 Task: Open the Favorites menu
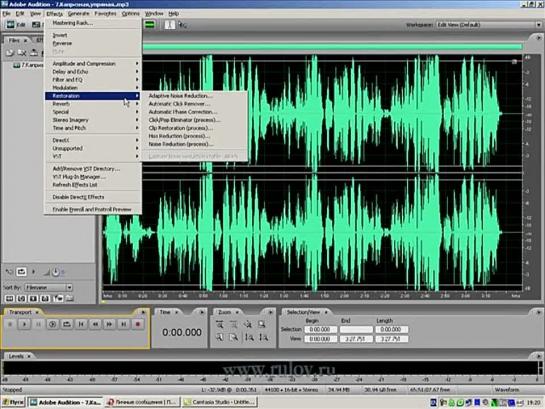tap(105, 14)
